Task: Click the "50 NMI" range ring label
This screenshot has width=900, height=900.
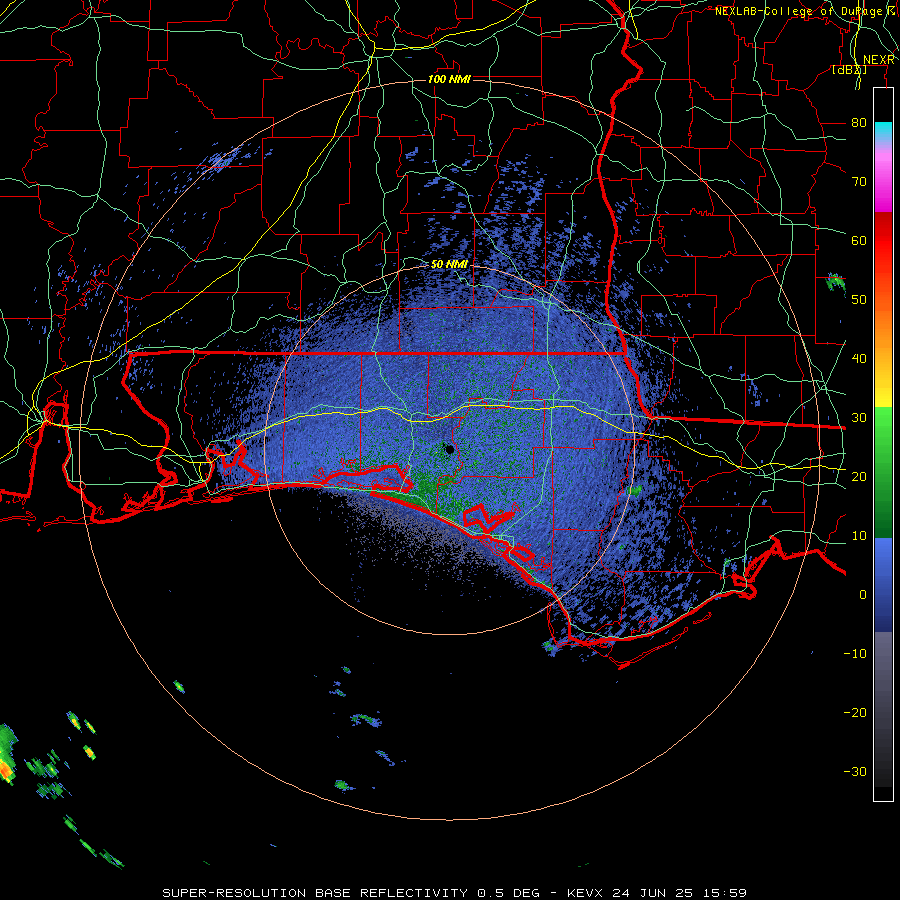Action: 449,265
